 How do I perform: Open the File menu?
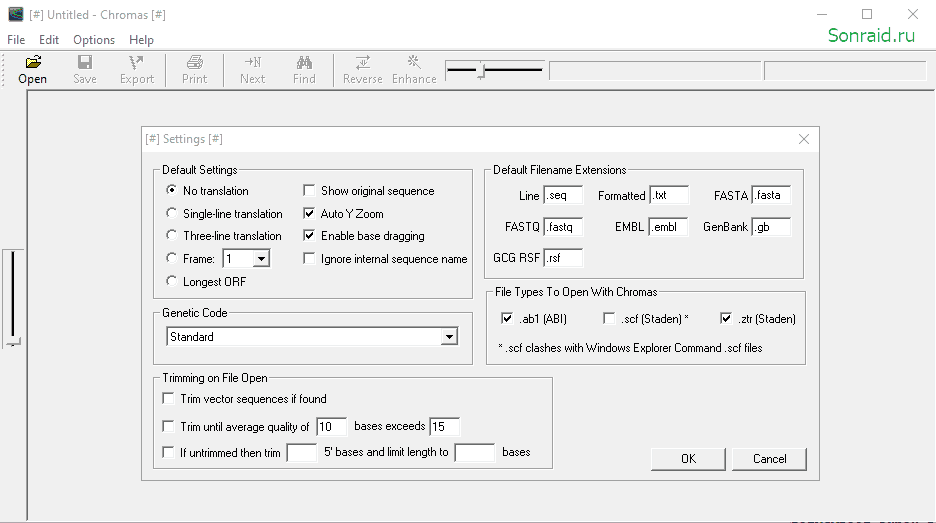click(x=16, y=40)
